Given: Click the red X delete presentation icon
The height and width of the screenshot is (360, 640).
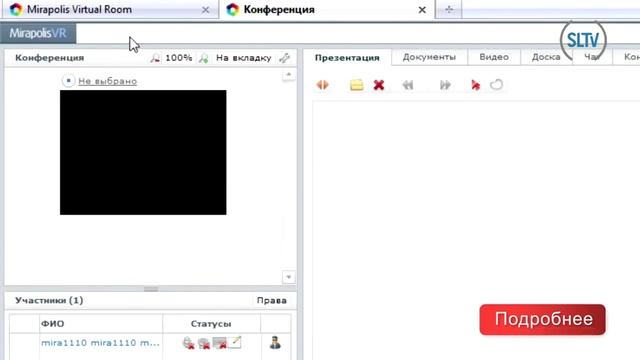Looking at the screenshot, I should tap(379, 85).
